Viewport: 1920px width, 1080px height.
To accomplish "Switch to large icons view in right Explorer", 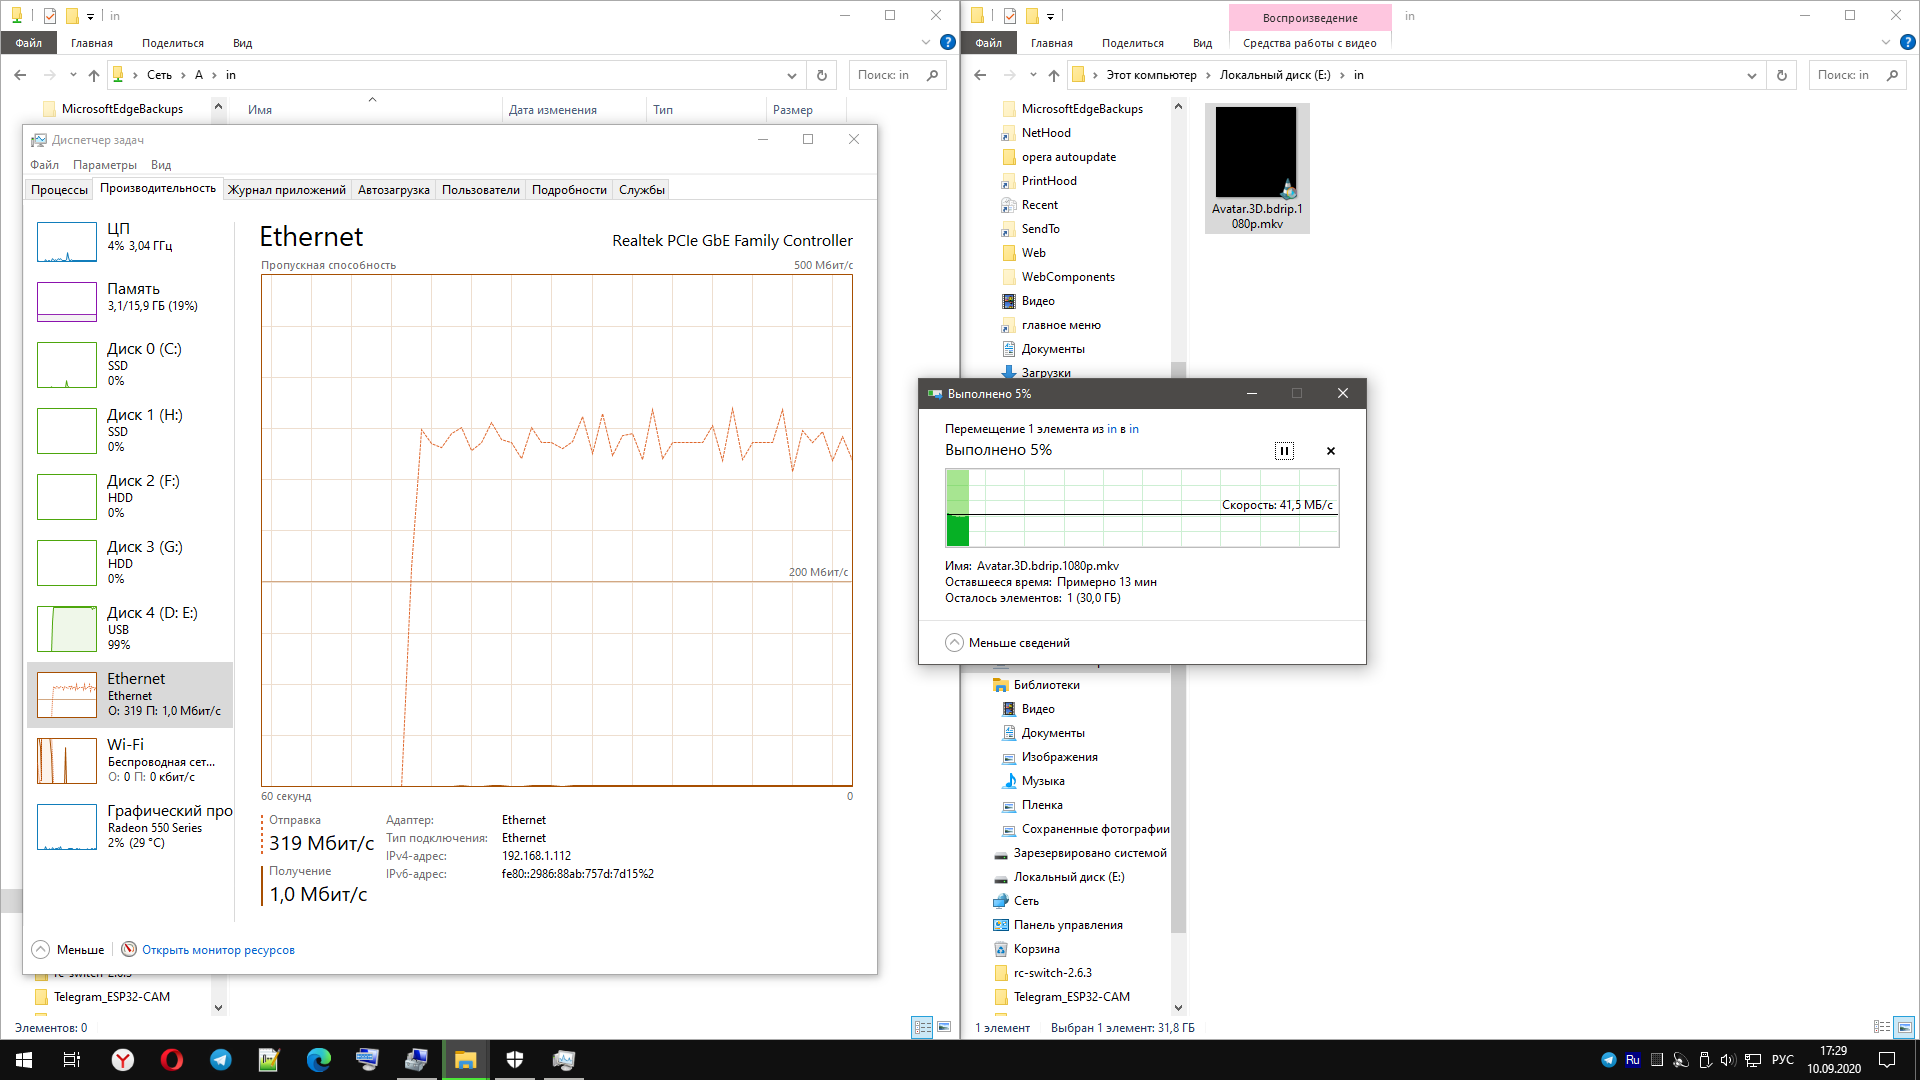I will pos(1904,1027).
